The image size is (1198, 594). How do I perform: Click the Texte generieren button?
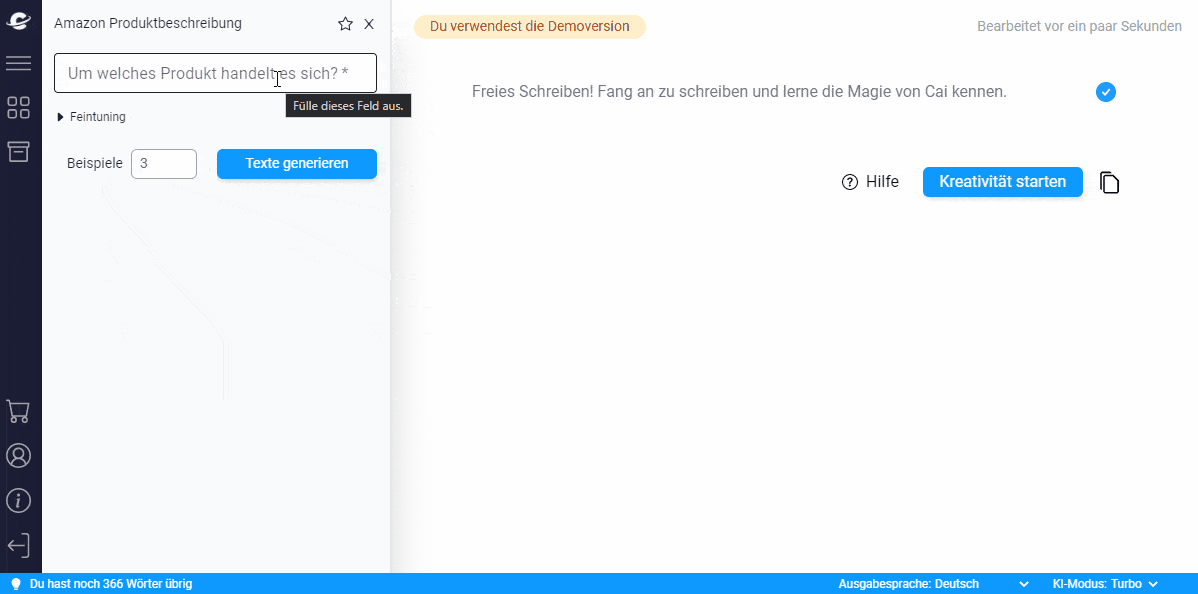pyautogui.click(x=296, y=164)
